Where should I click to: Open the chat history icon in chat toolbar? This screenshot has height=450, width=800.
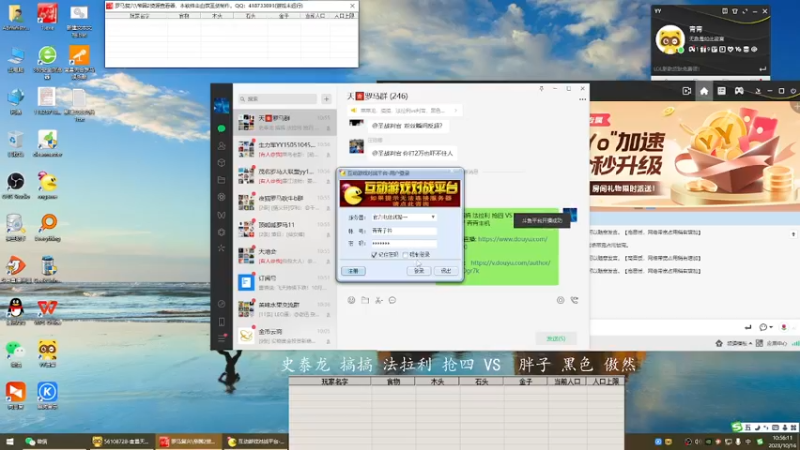[x=392, y=301]
